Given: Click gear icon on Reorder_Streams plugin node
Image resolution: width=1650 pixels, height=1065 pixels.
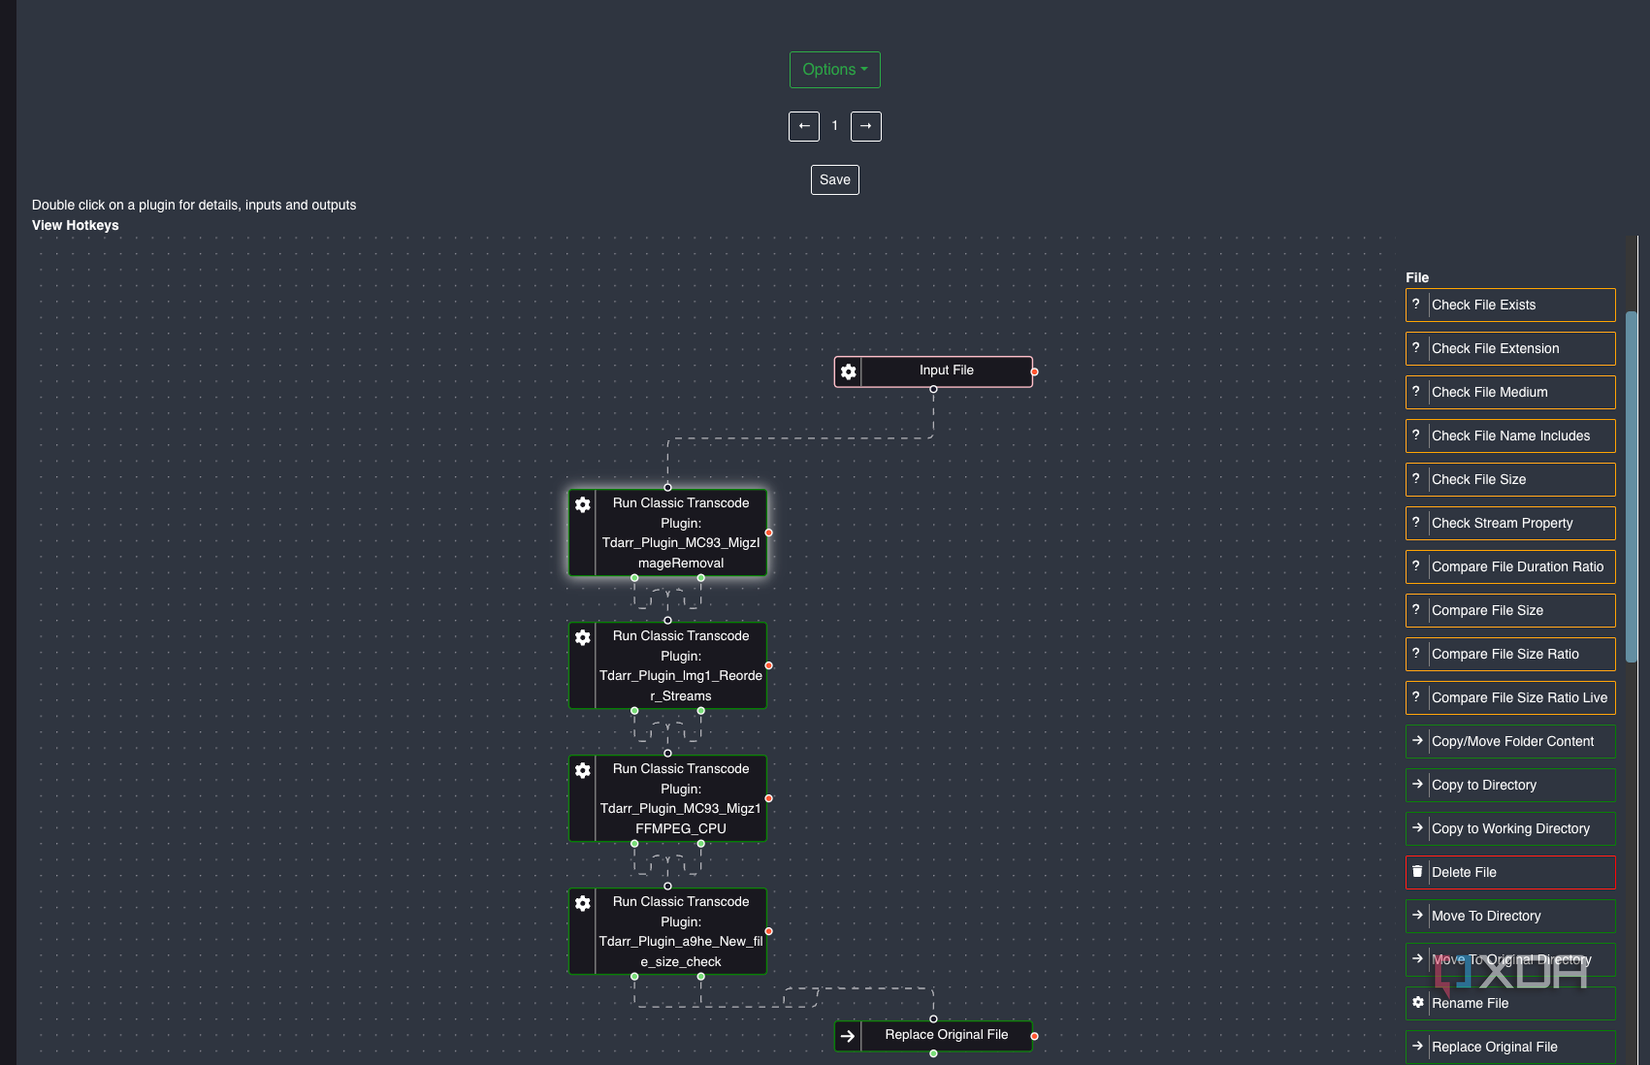Looking at the screenshot, I should pyautogui.click(x=583, y=638).
